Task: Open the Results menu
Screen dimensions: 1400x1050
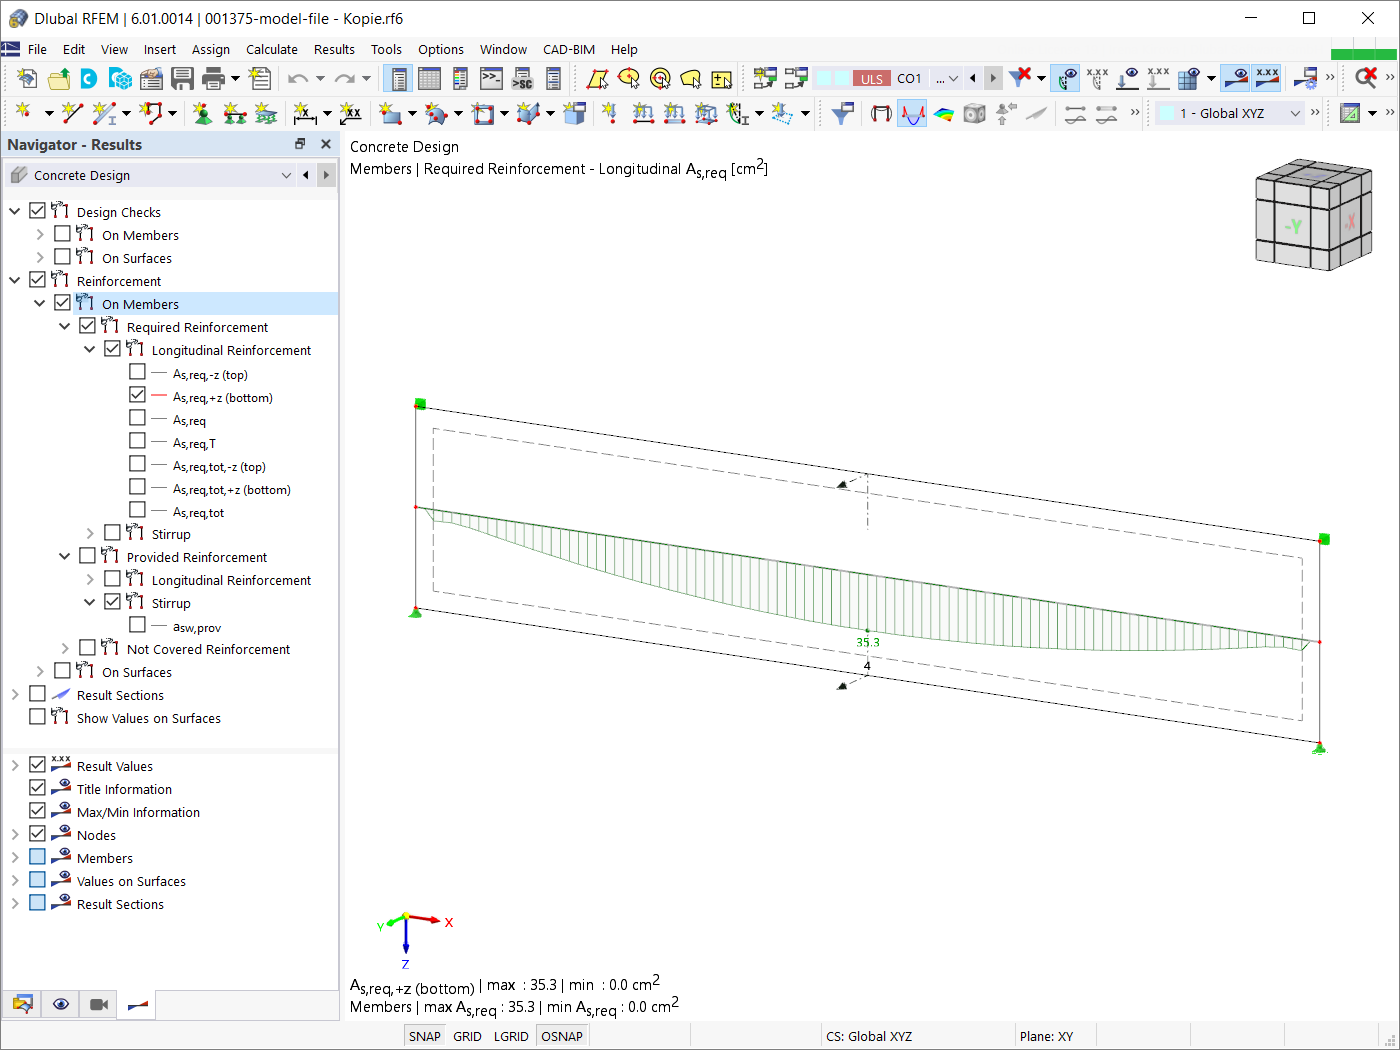Action: click(x=334, y=49)
